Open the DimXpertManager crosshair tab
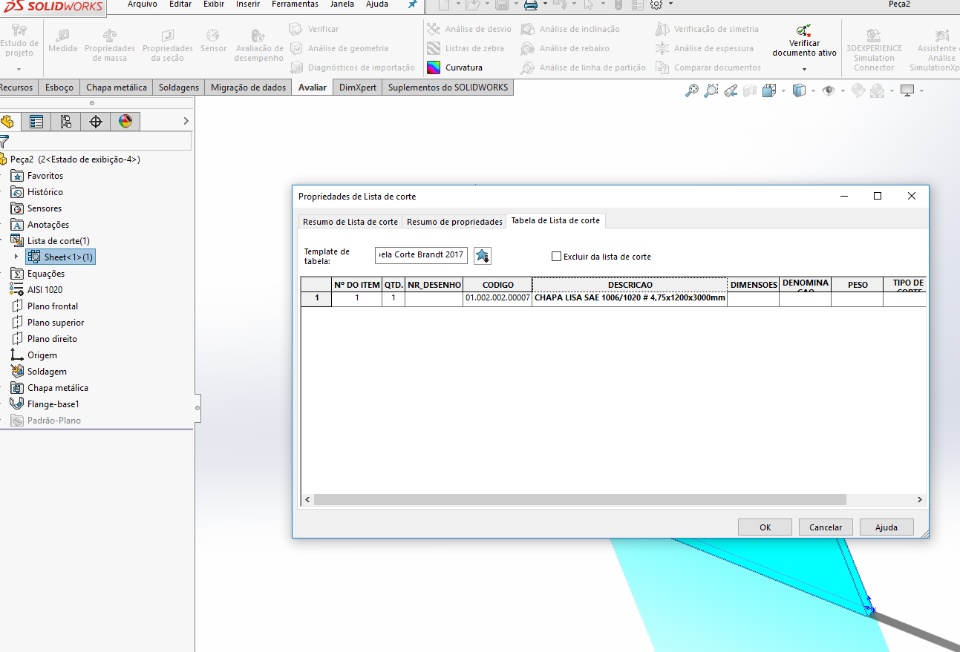960x652 pixels. (x=96, y=121)
